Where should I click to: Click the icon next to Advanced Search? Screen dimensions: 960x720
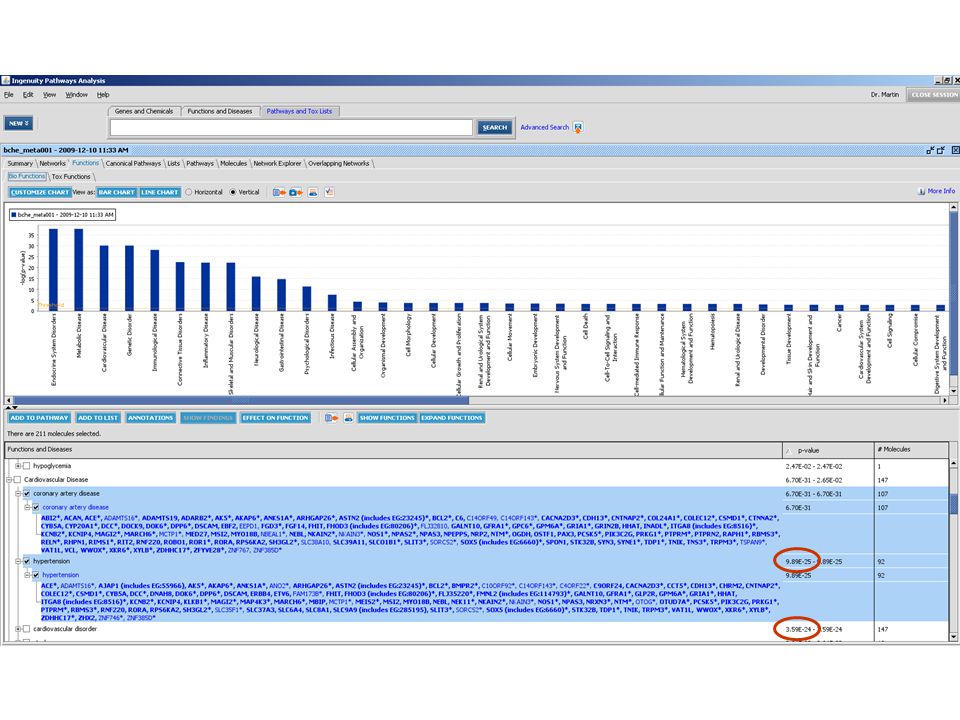click(x=578, y=127)
